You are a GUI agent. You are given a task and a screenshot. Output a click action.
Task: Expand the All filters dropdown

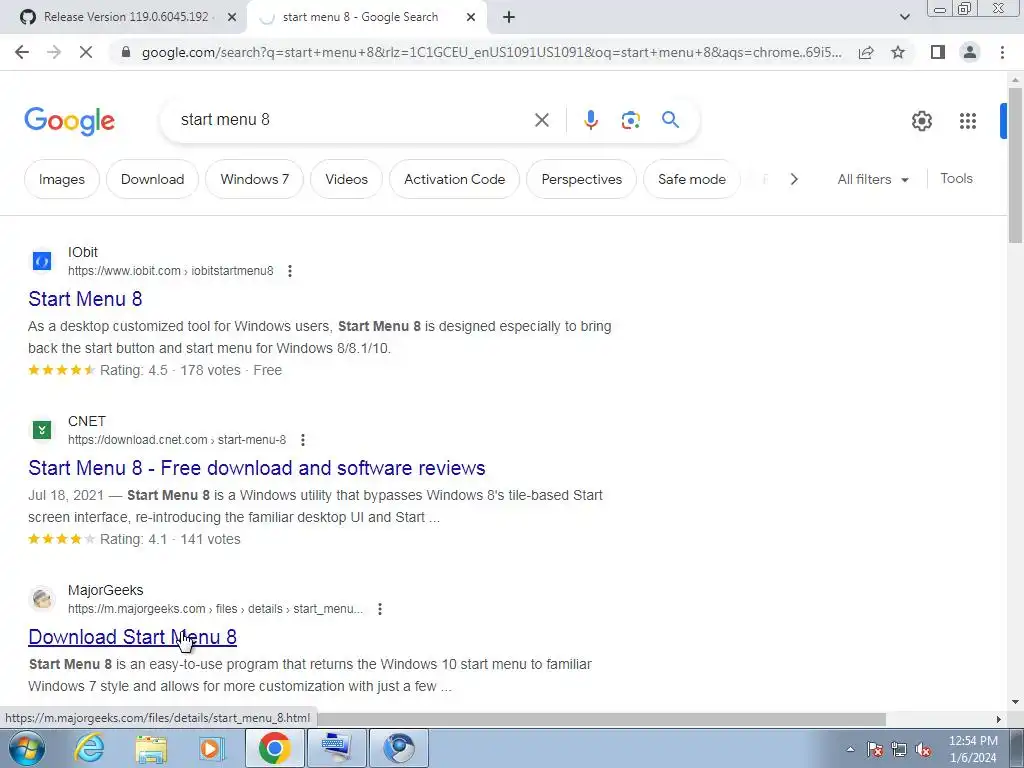[873, 179]
